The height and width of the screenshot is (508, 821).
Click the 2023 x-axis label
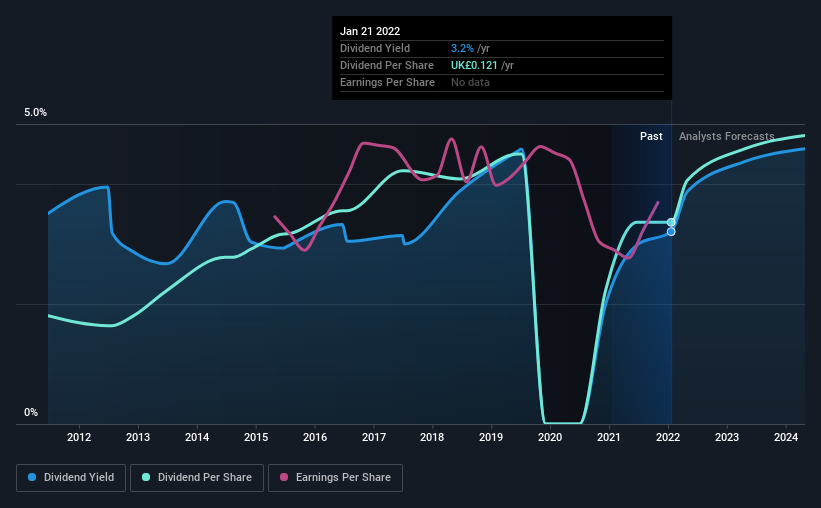727,437
